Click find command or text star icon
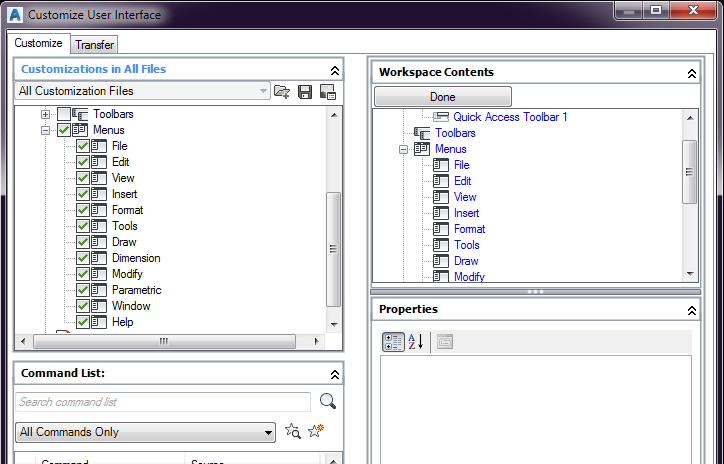This screenshot has width=724, height=464. tap(293, 431)
